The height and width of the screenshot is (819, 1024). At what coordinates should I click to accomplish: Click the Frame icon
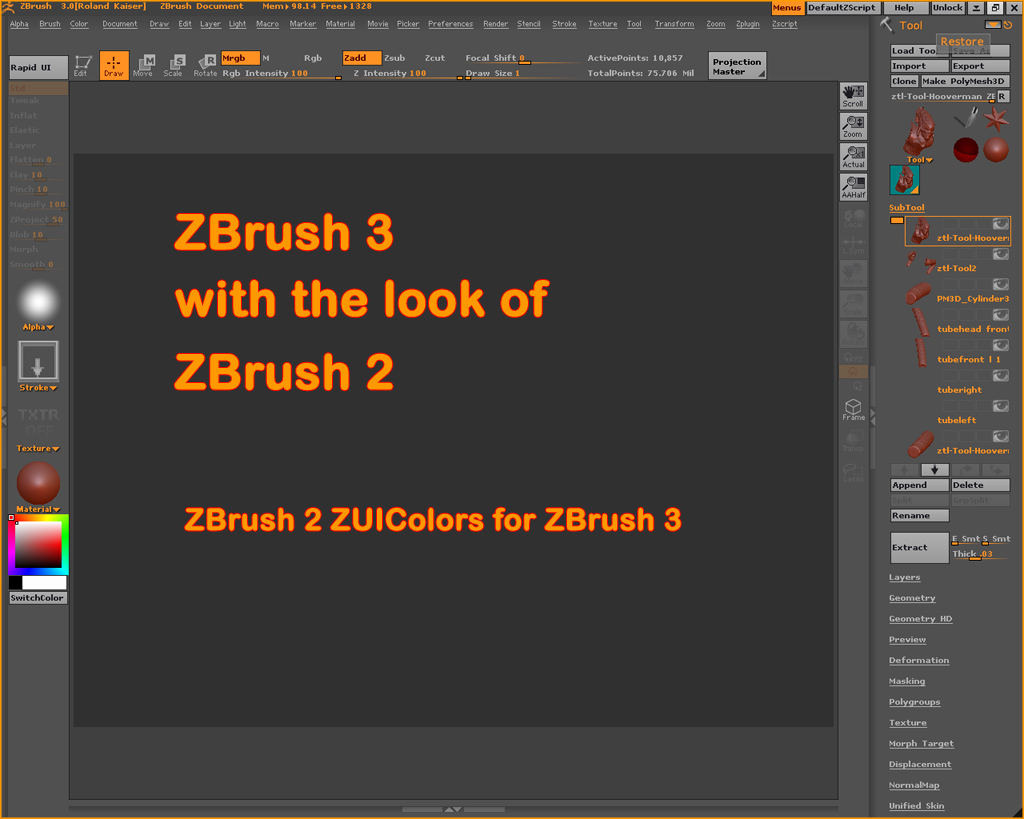[x=853, y=410]
